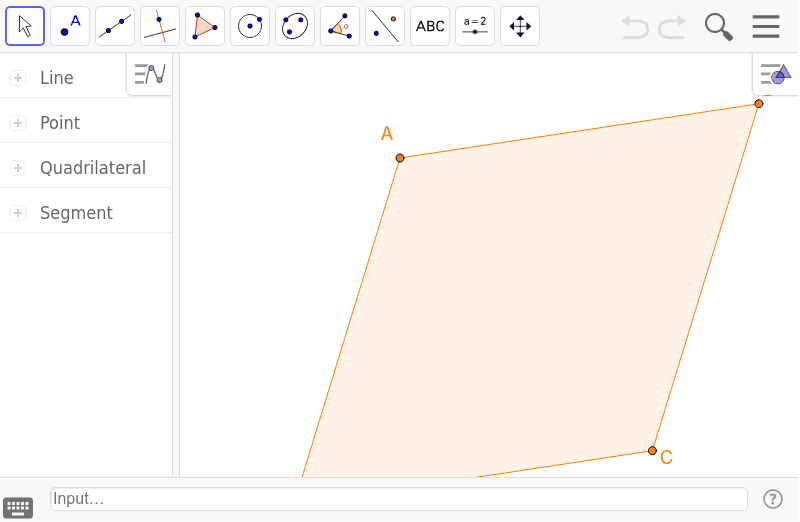Select the Circle with center tool
800x522 pixels.
(x=250, y=26)
